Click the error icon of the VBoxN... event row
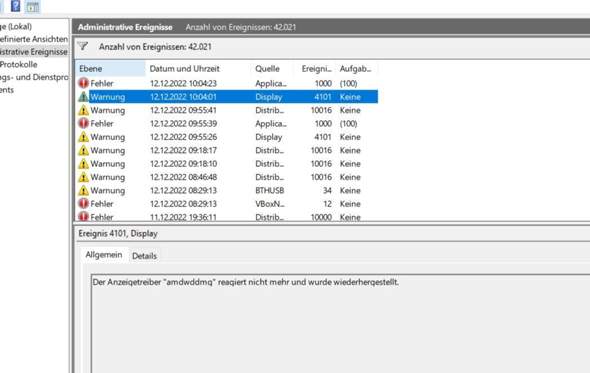This screenshot has width=590, height=373. pos(84,204)
